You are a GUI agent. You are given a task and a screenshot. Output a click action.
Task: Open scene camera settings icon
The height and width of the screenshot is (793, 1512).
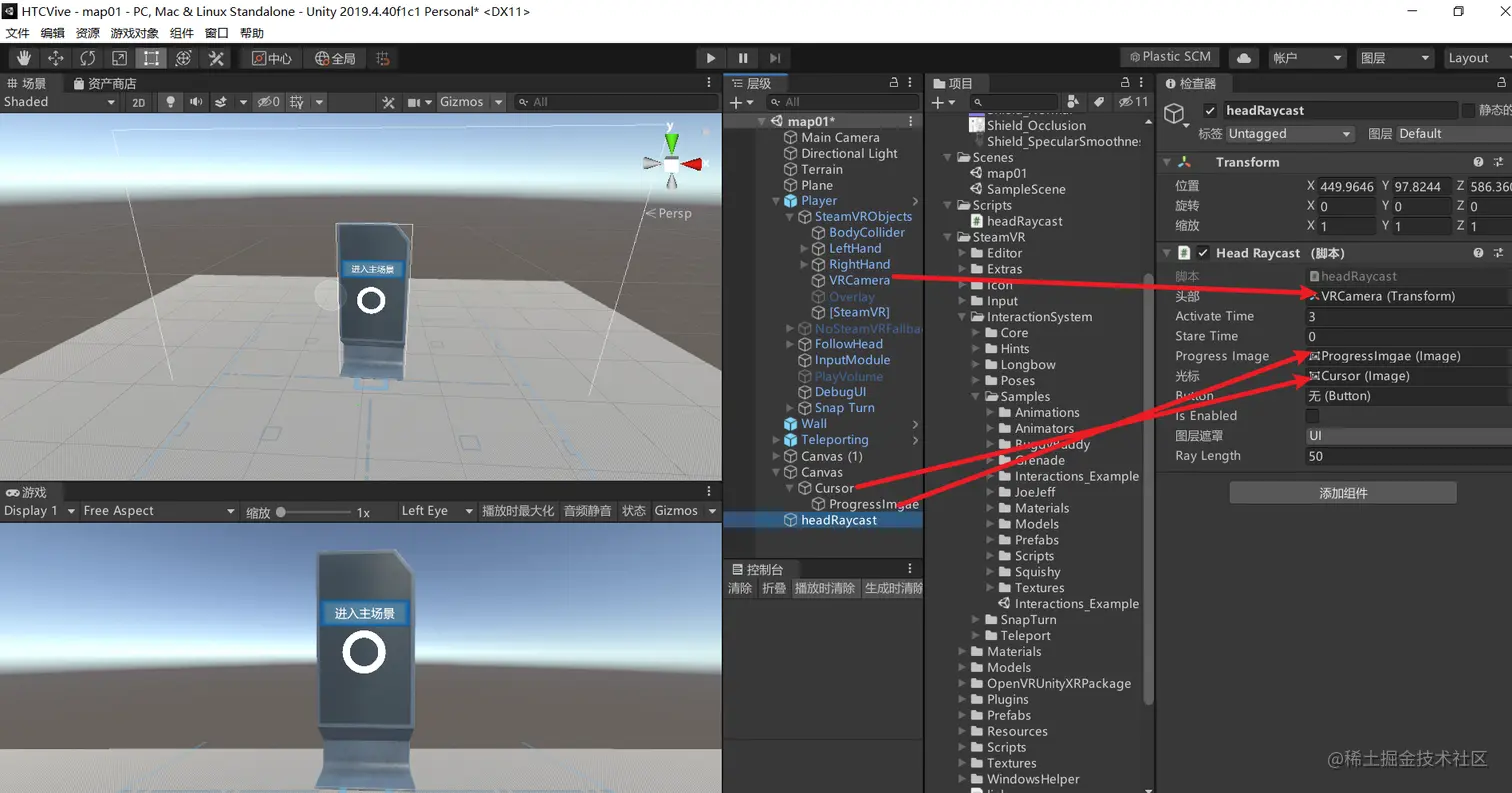tap(415, 102)
